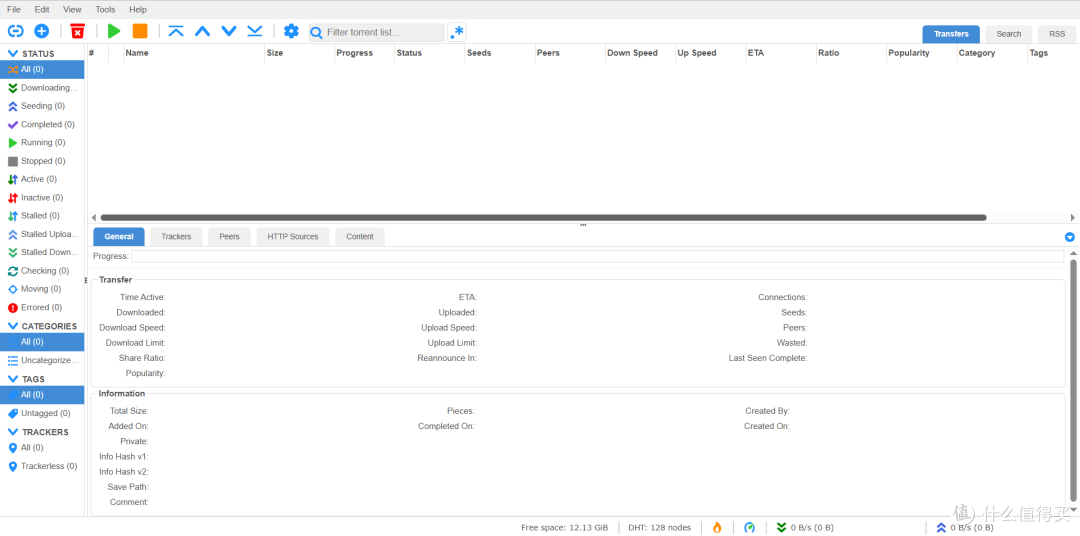Toggle alternative speed limits speedometer icon
The image size is (1080, 536).
(750, 527)
